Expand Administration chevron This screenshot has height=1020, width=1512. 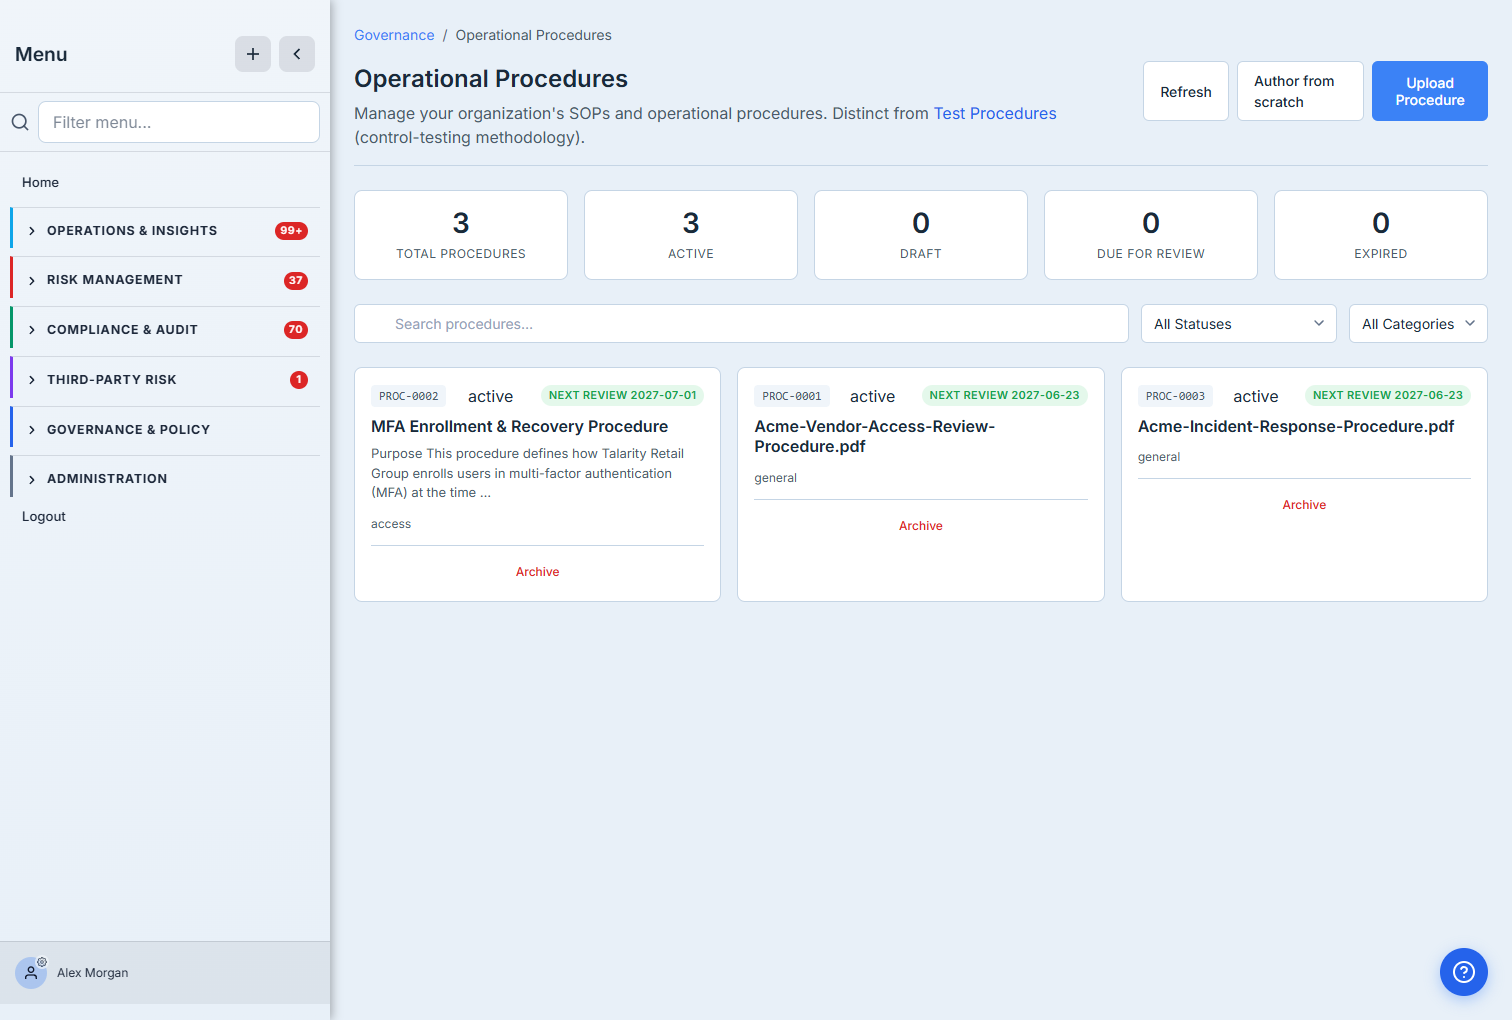pos(32,480)
